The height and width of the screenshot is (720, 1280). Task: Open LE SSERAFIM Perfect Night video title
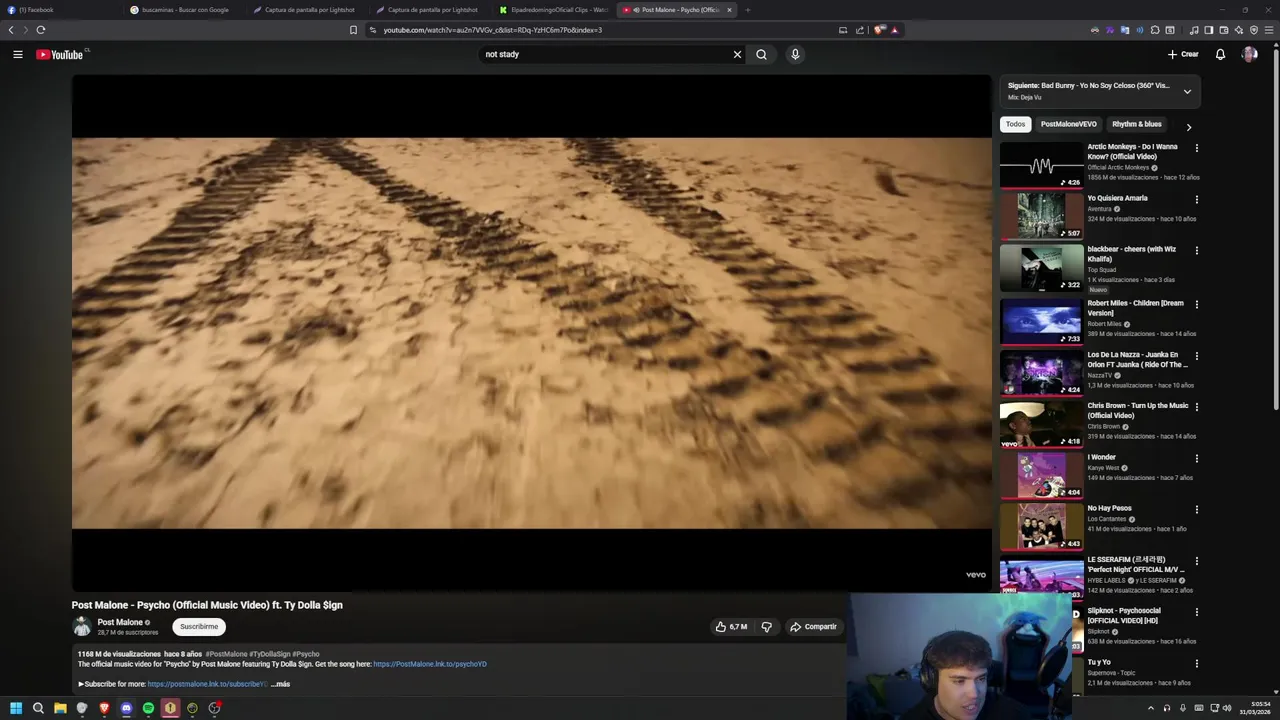click(1135, 564)
